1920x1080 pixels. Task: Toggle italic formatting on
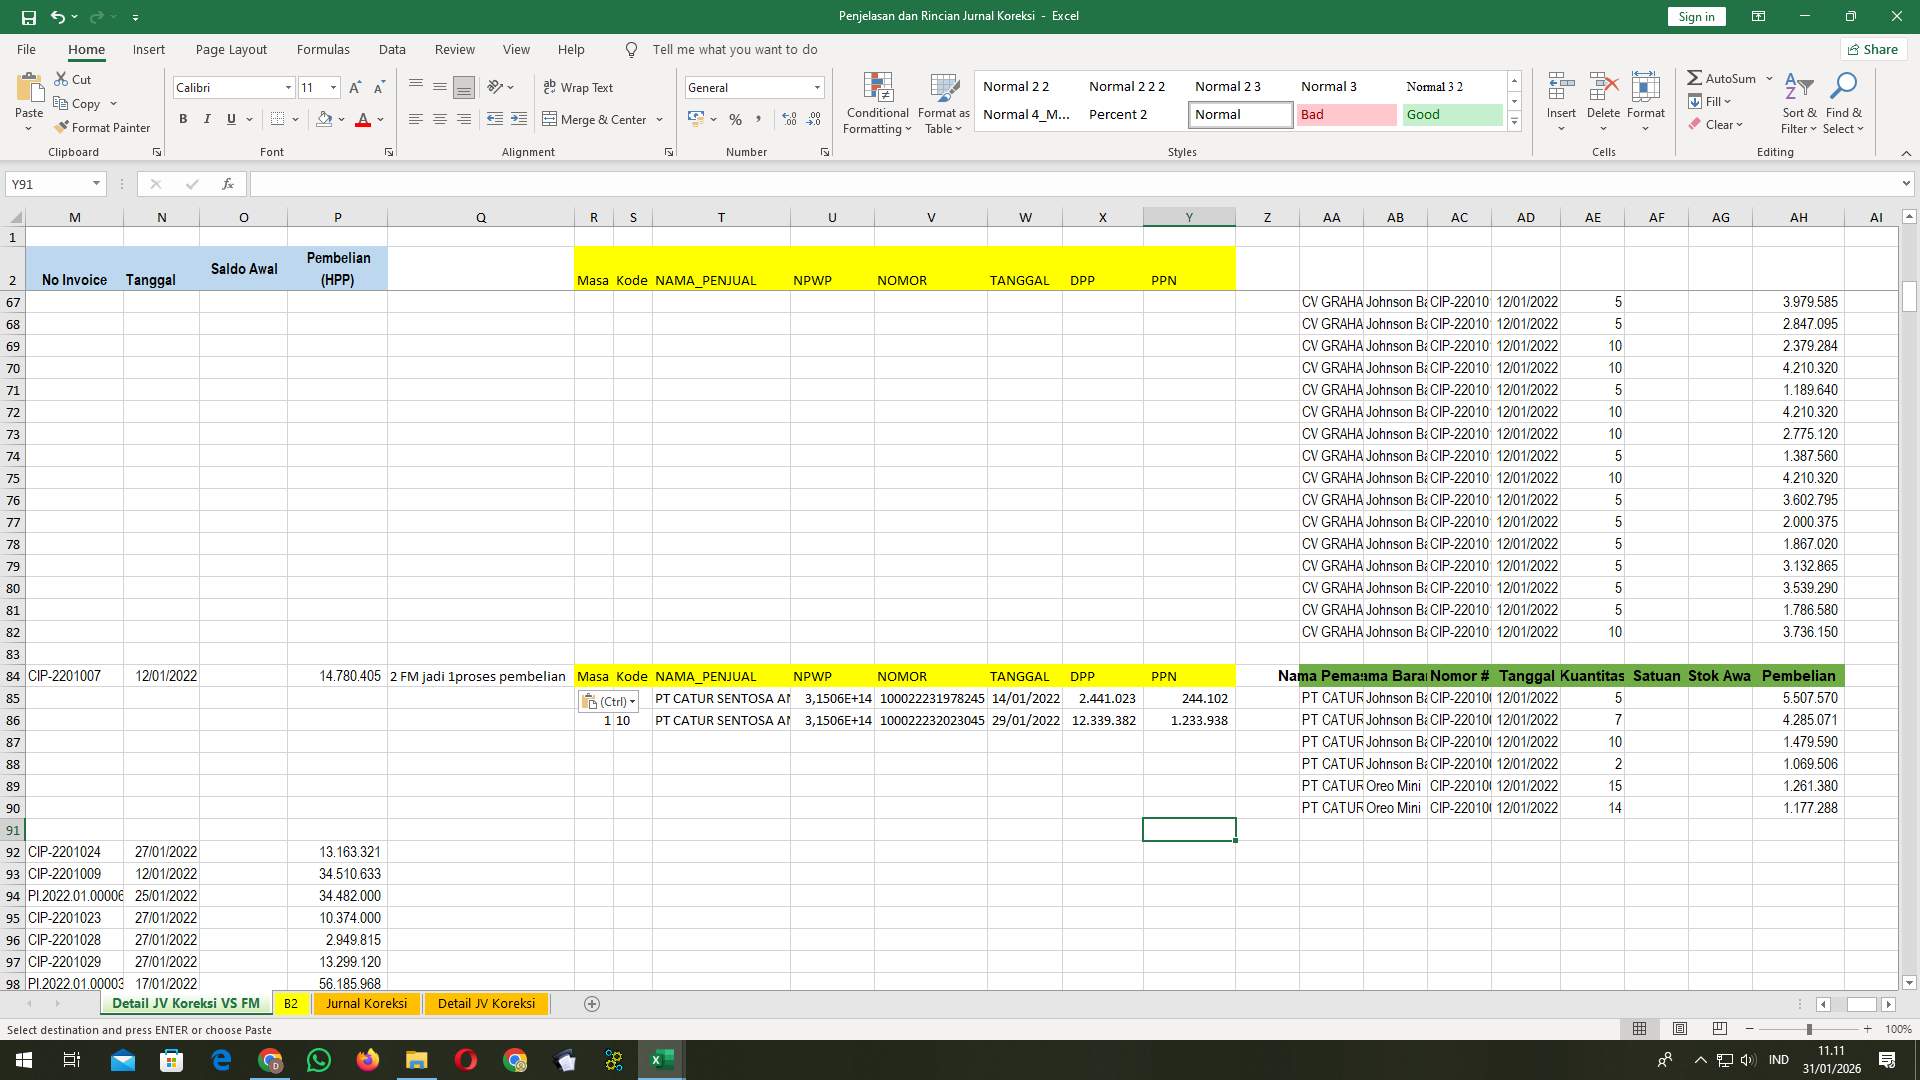point(207,119)
